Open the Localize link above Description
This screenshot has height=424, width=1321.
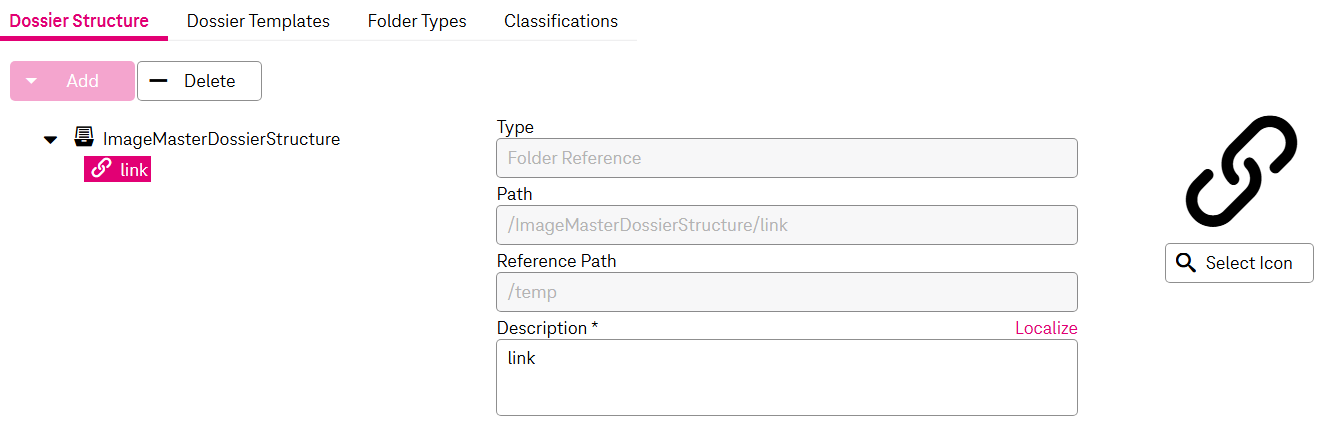coord(1046,328)
